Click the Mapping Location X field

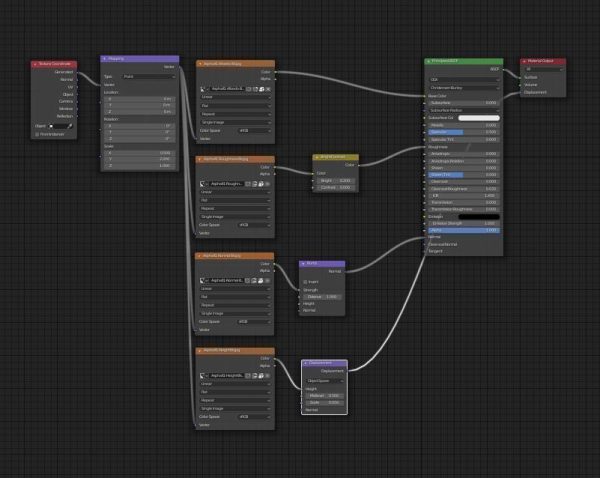click(139, 99)
